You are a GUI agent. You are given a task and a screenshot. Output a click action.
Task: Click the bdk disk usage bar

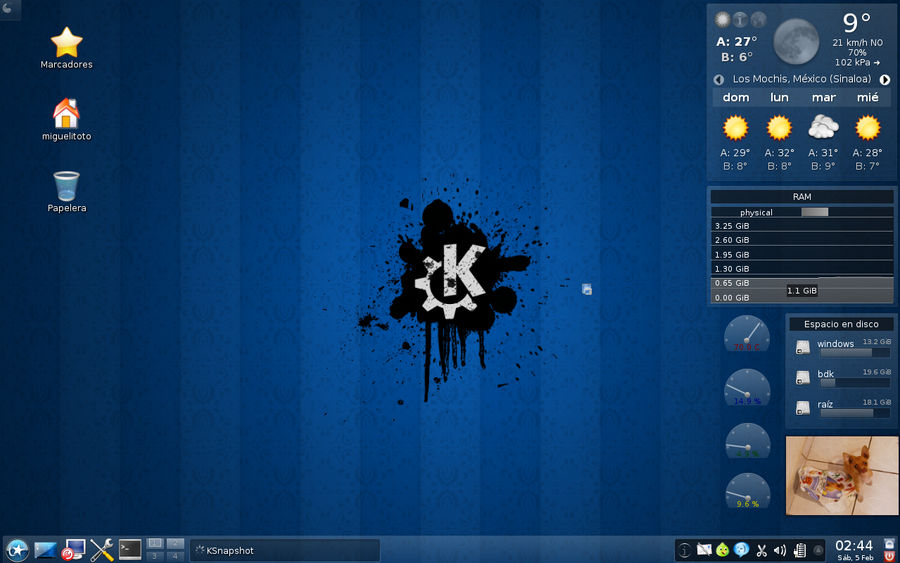855,383
